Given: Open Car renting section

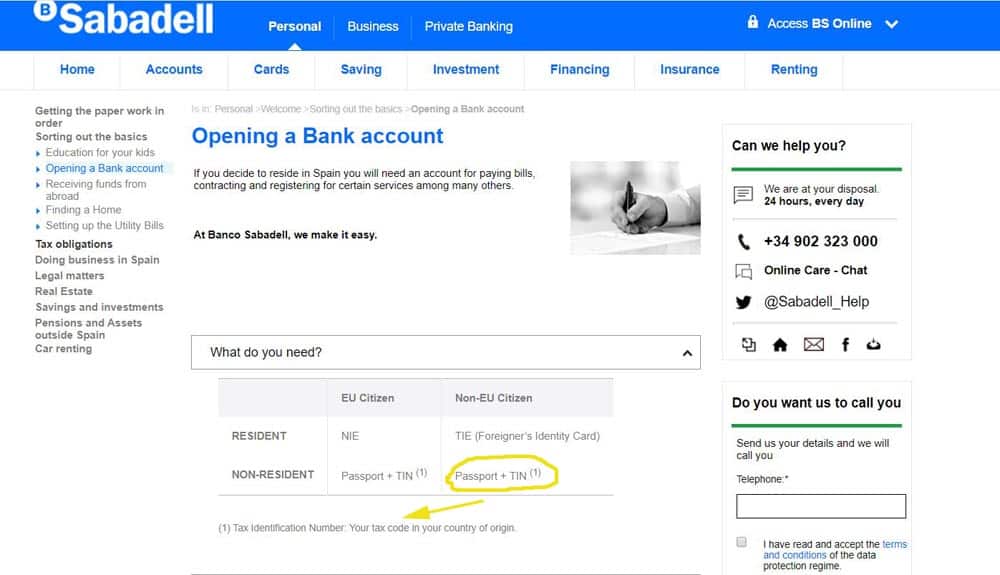Looking at the screenshot, I should click(x=63, y=349).
